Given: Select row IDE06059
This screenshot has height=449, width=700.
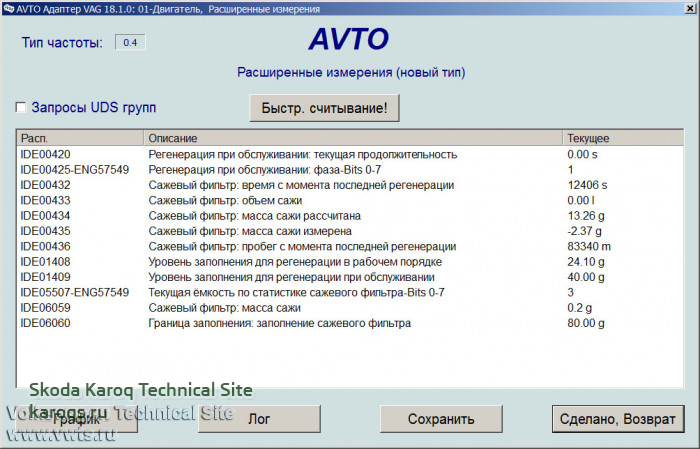Looking at the screenshot, I should [x=350, y=308].
